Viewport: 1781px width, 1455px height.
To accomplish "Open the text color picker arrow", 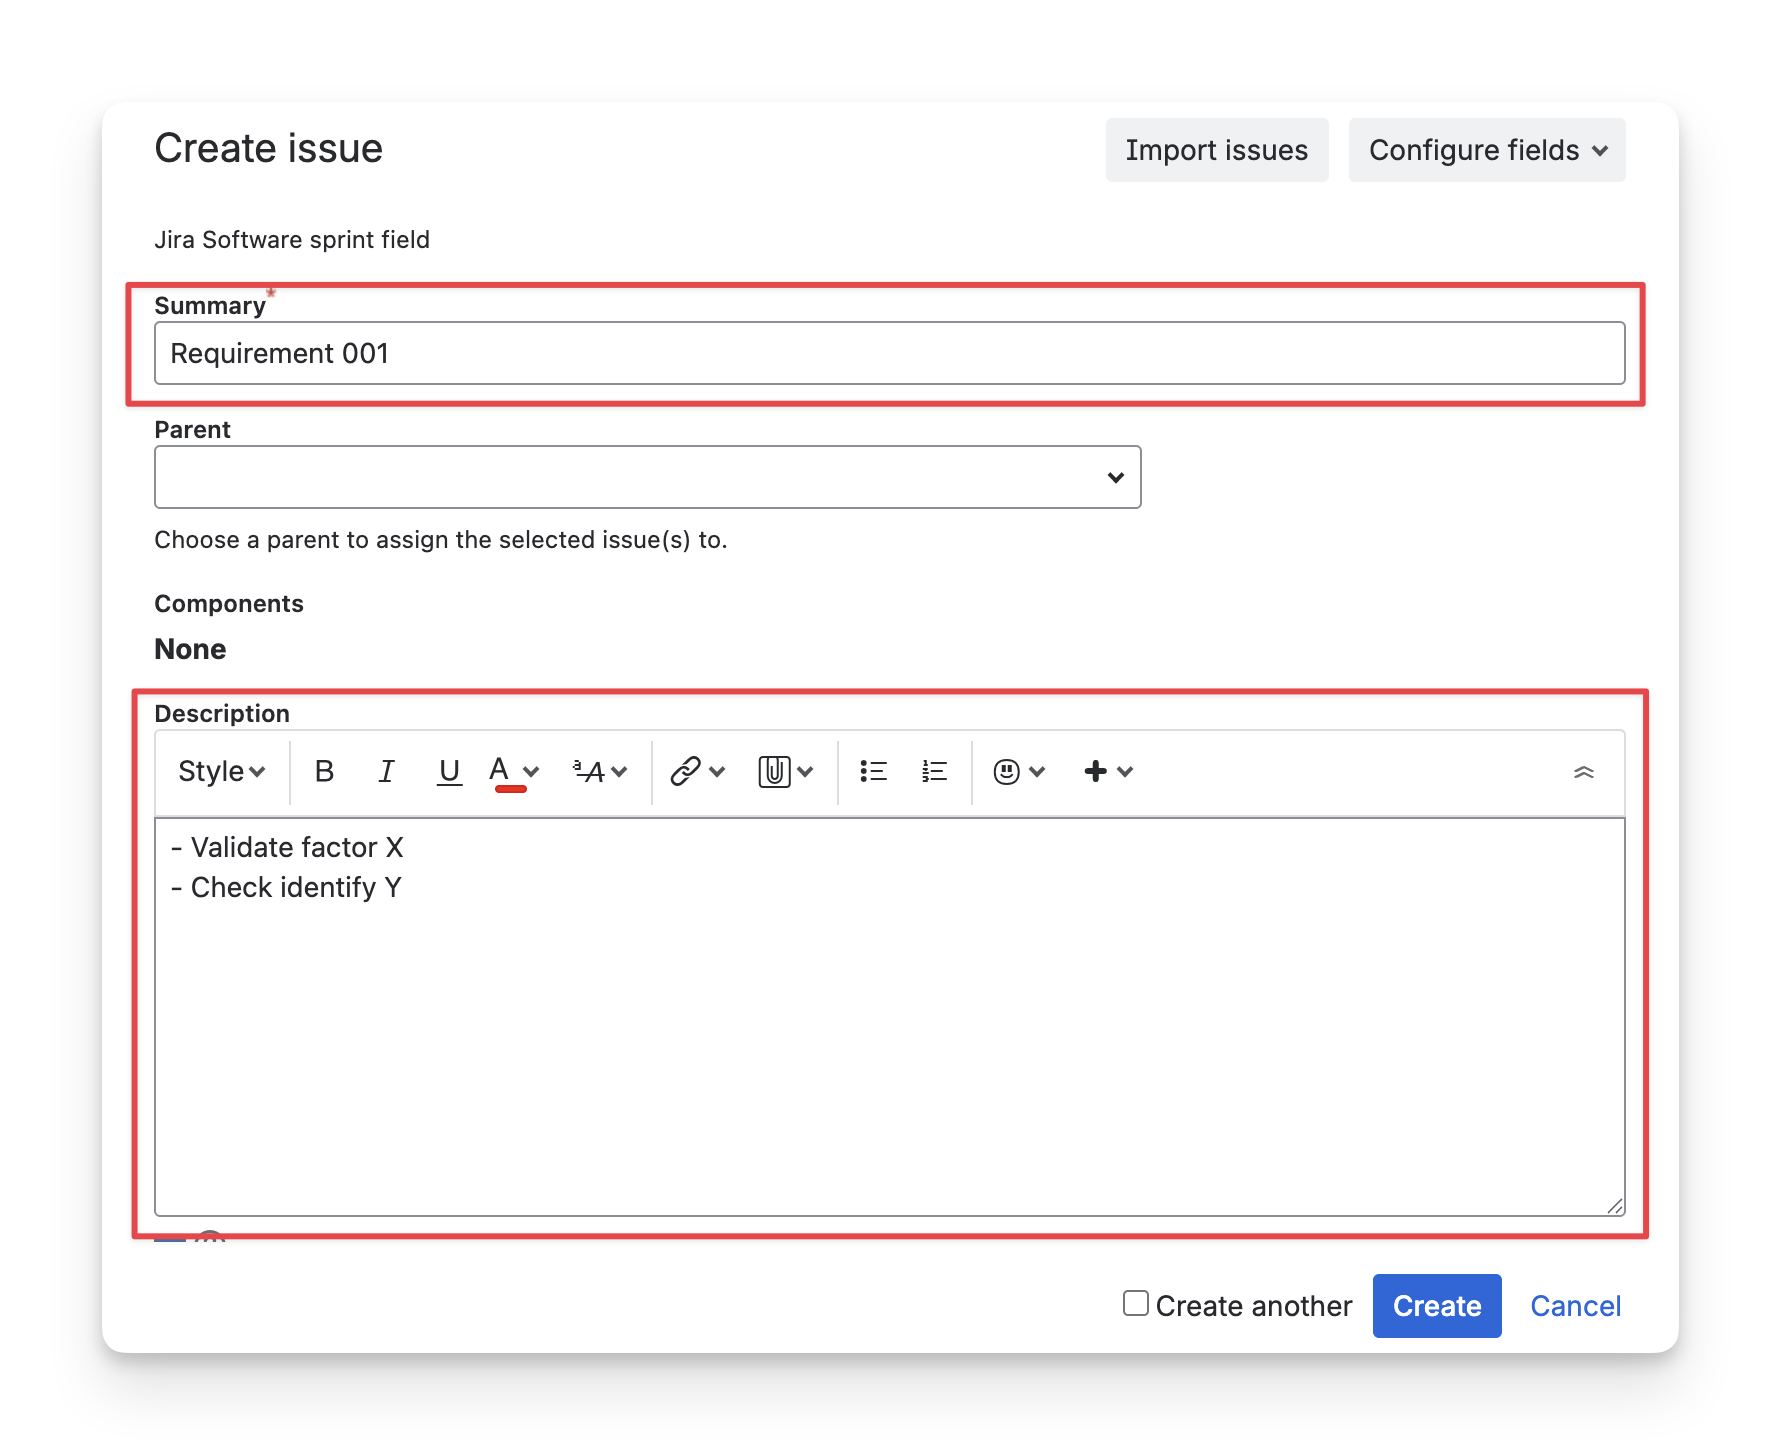I will [x=531, y=772].
